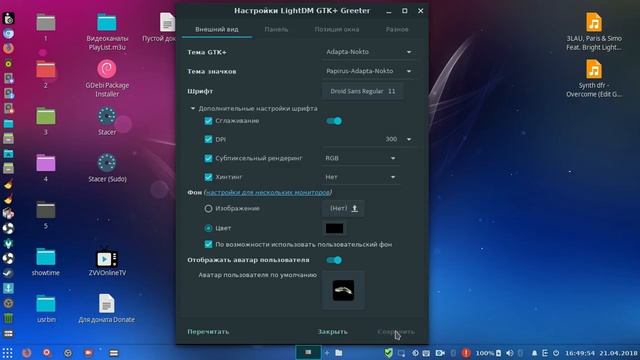
Task: Launch the Stacer (Sudo) desktop icon
Action: pos(107,163)
